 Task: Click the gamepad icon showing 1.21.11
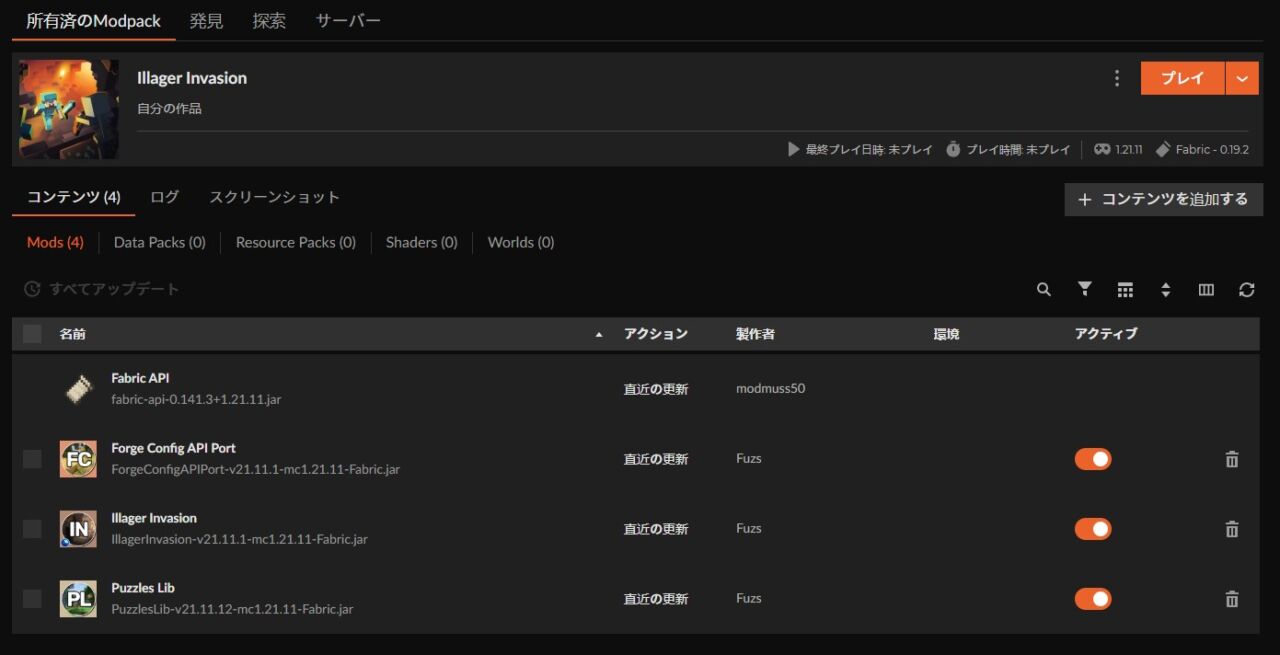pyautogui.click(x=1100, y=149)
